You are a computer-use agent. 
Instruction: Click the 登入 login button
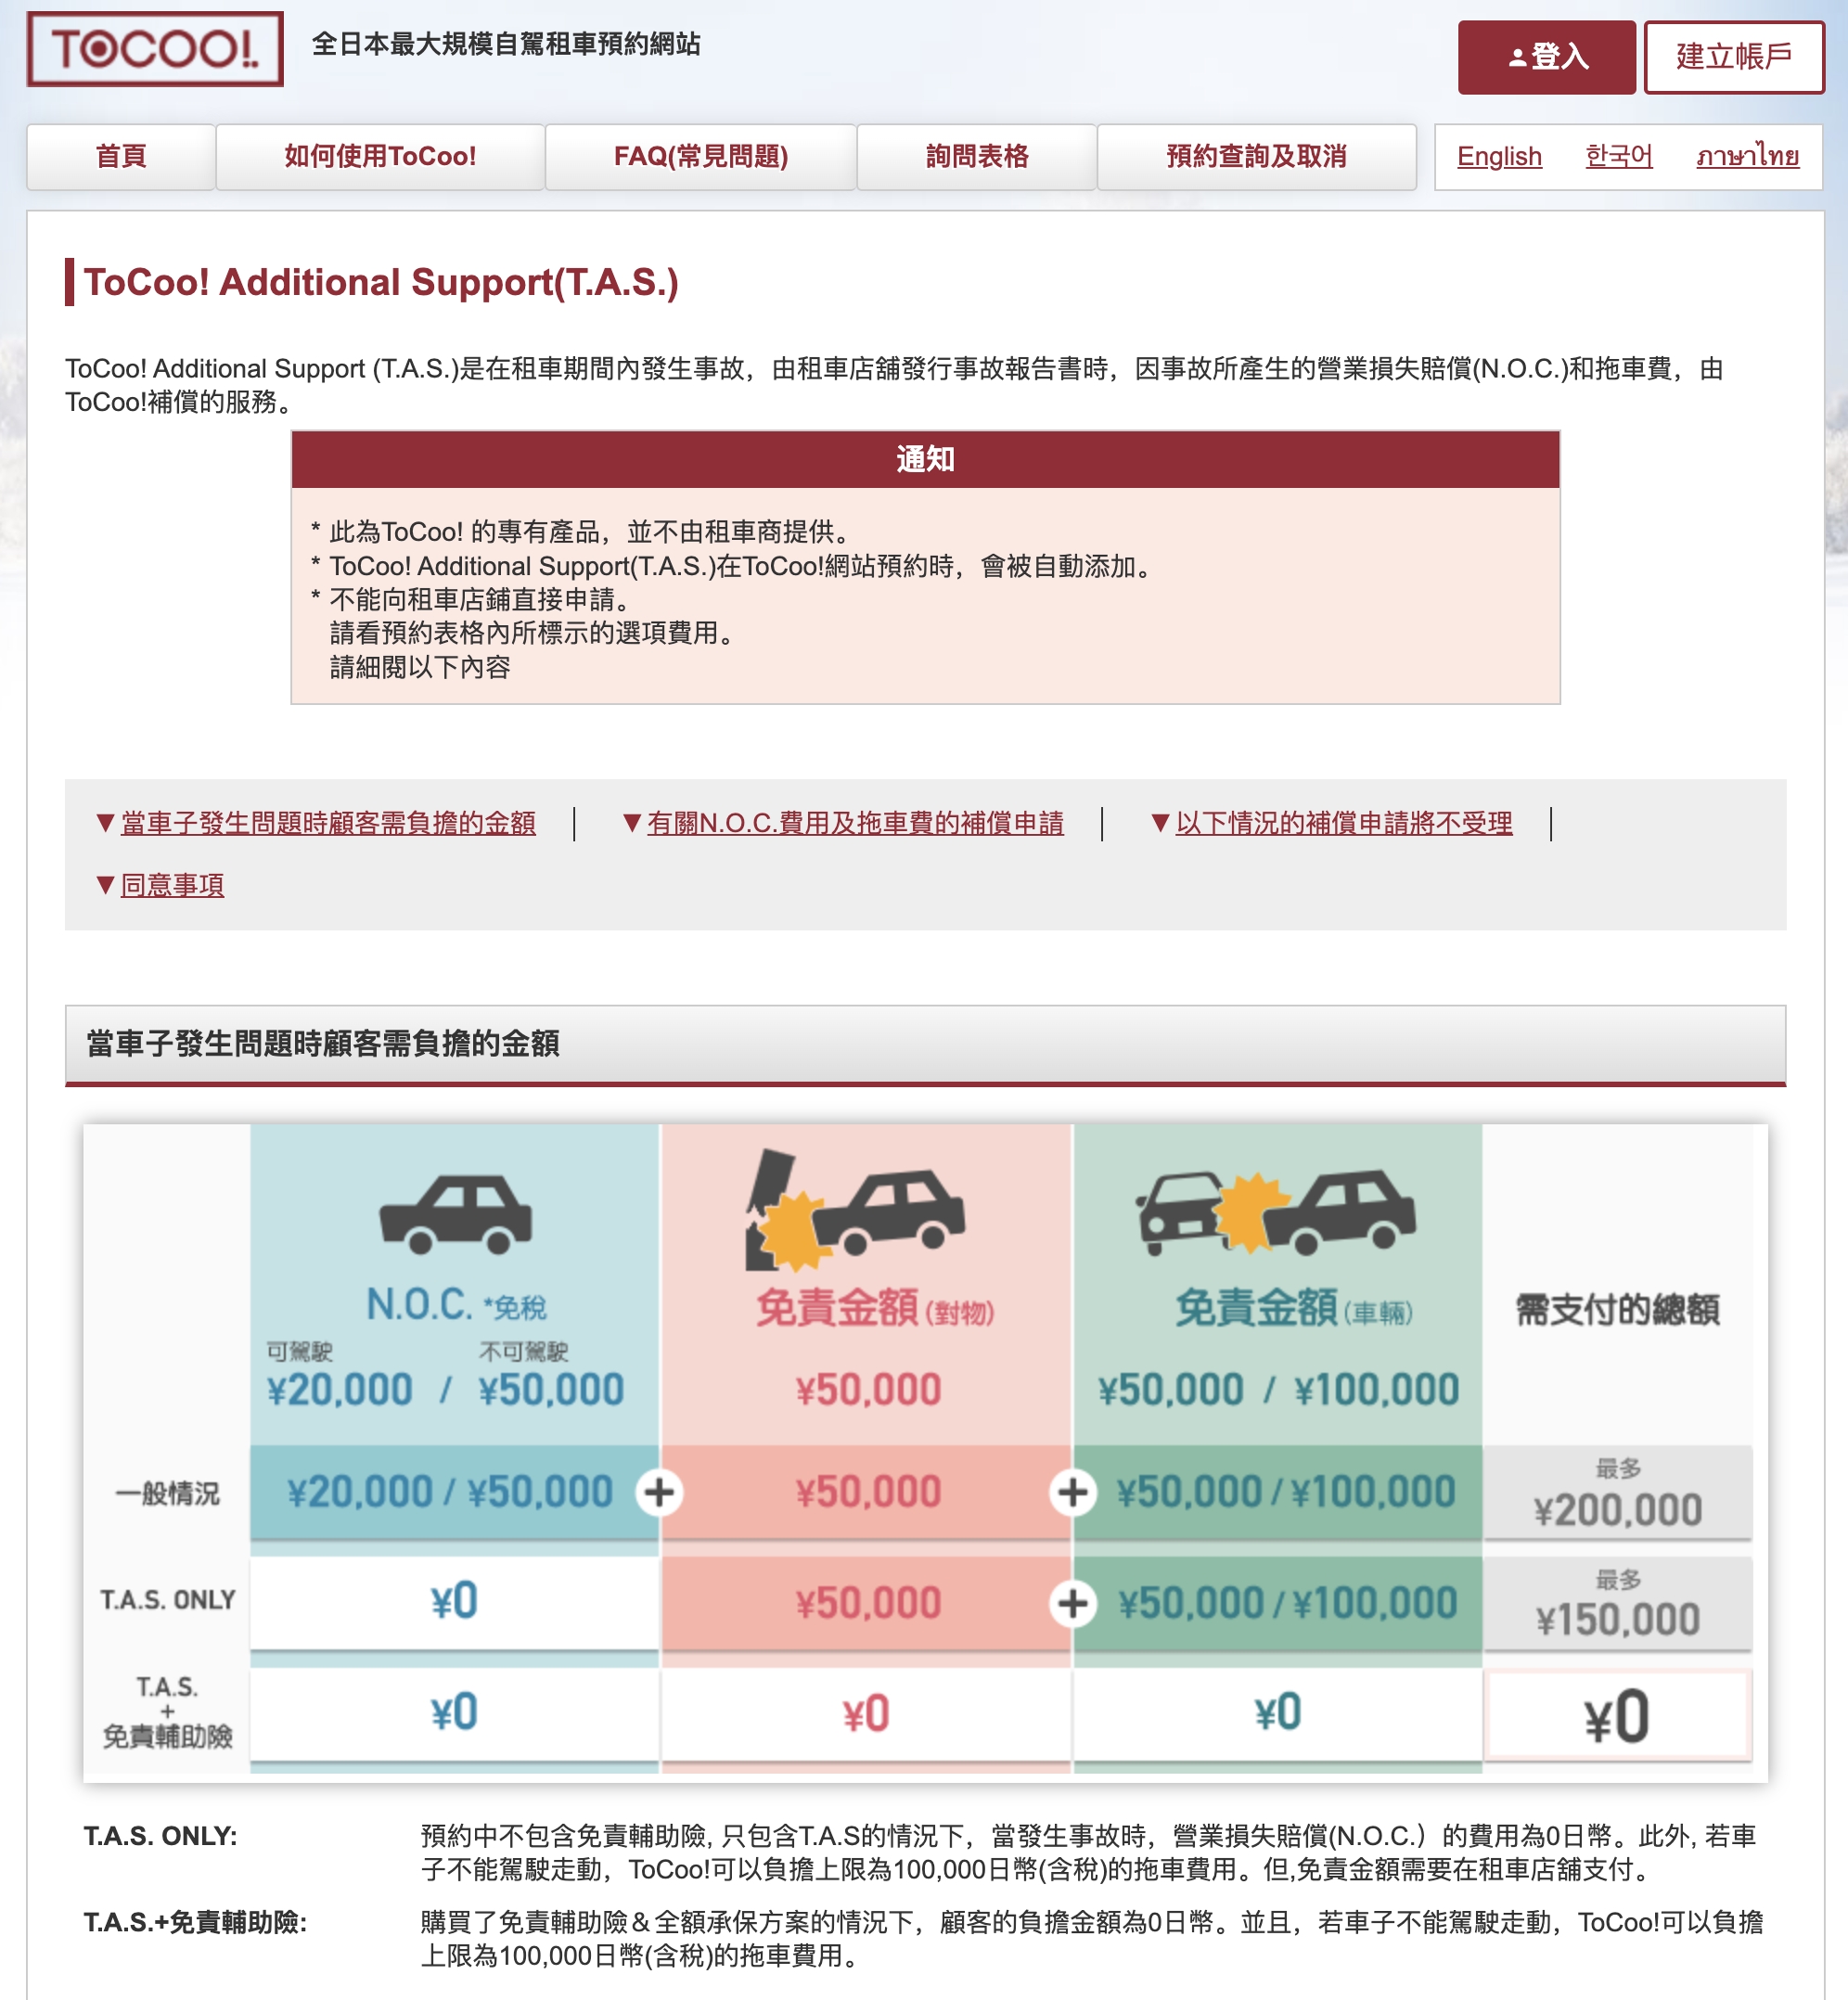1546,57
